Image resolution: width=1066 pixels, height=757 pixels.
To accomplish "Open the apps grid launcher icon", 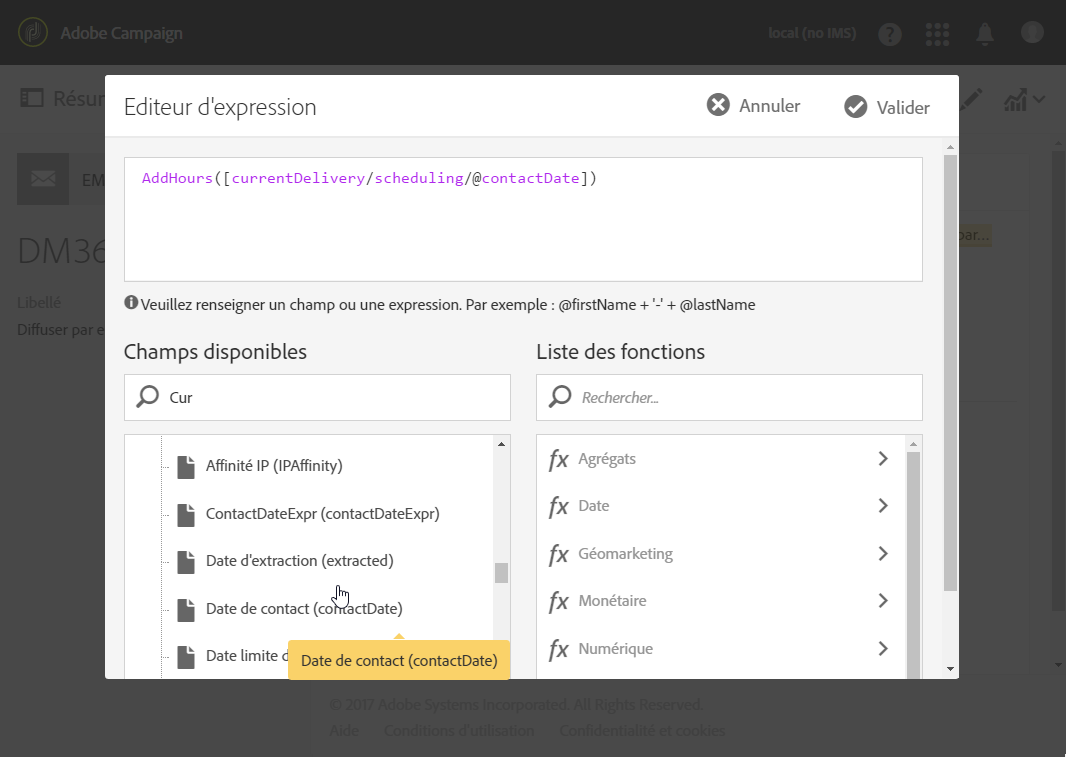I will click(x=937, y=34).
